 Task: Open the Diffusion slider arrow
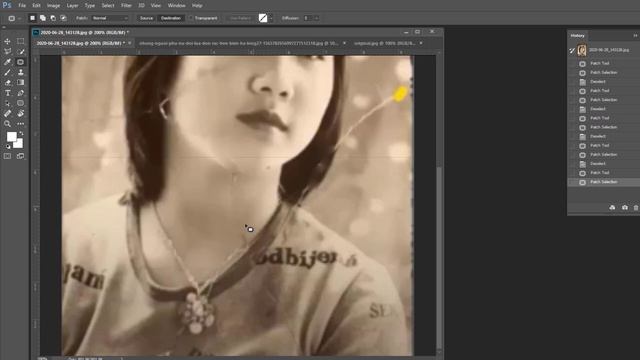click(316, 18)
